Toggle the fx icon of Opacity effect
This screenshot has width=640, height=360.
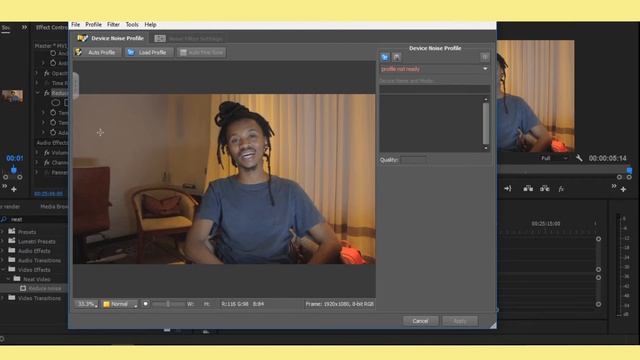tap(47, 73)
